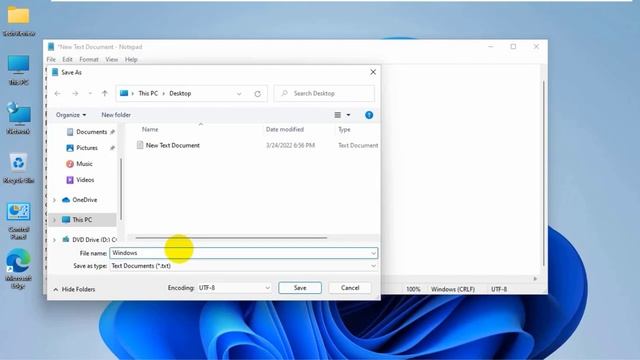Click the Save button
640x360 pixels.
click(x=300, y=288)
